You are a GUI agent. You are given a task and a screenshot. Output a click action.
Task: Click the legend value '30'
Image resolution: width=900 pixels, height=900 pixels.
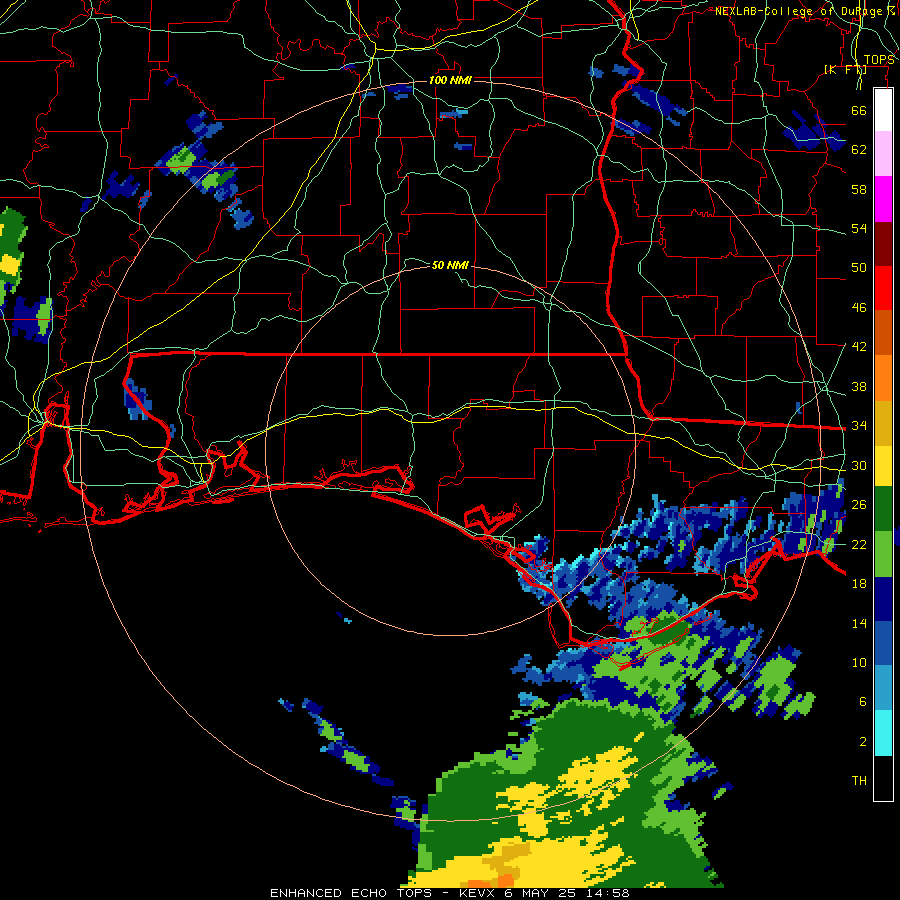click(x=859, y=465)
